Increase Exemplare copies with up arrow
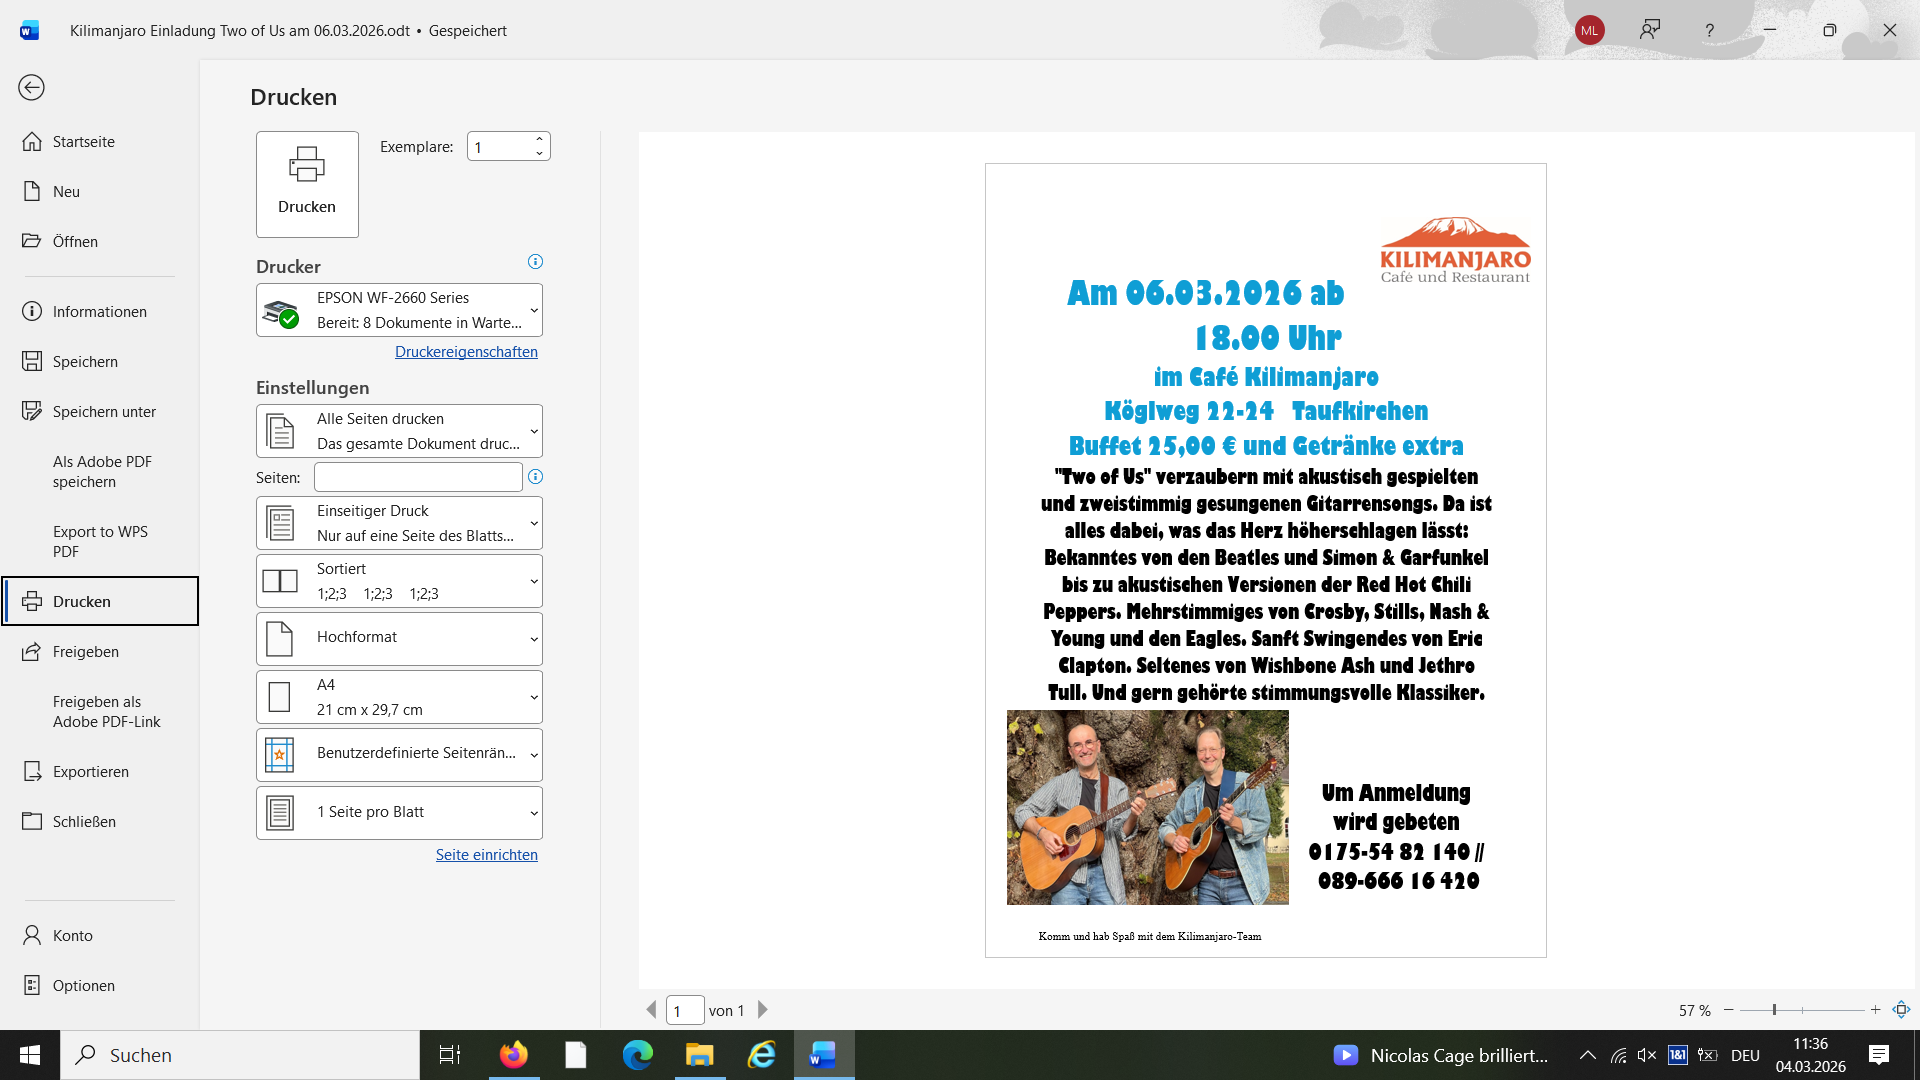Viewport: 1920px width, 1080px height. pyautogui.click(x=539, y=139)
